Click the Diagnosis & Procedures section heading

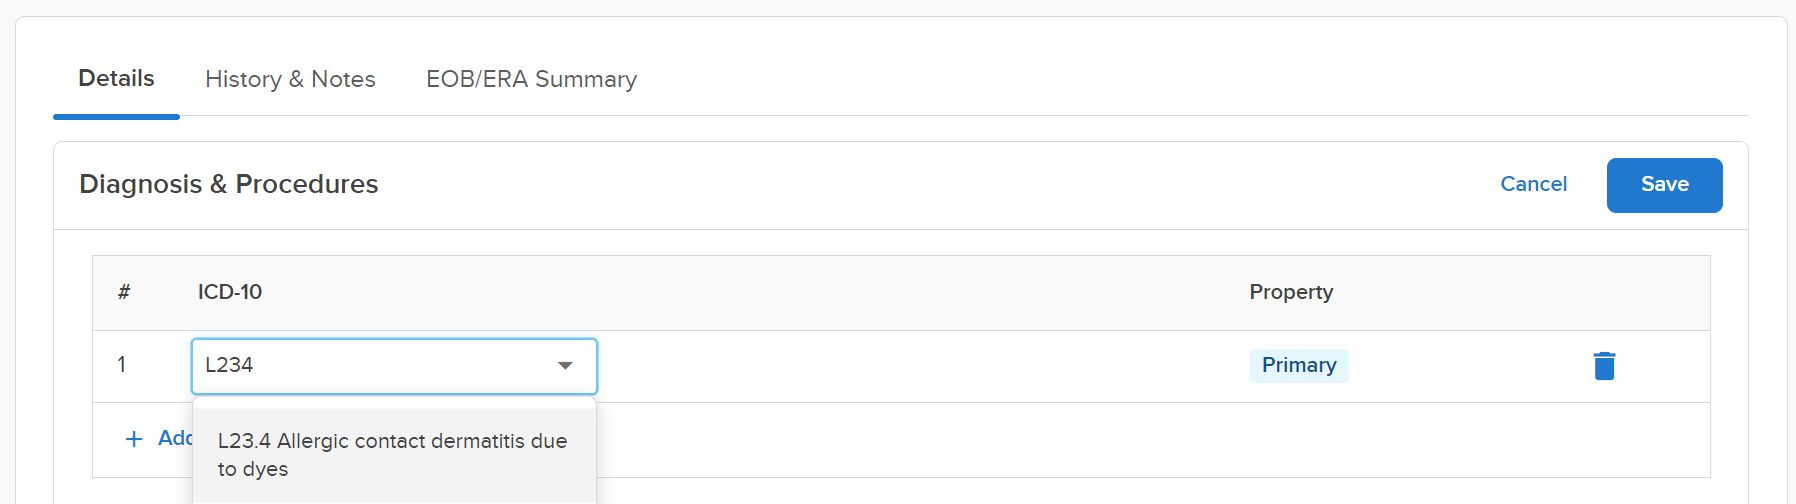[x=228, y=184]
